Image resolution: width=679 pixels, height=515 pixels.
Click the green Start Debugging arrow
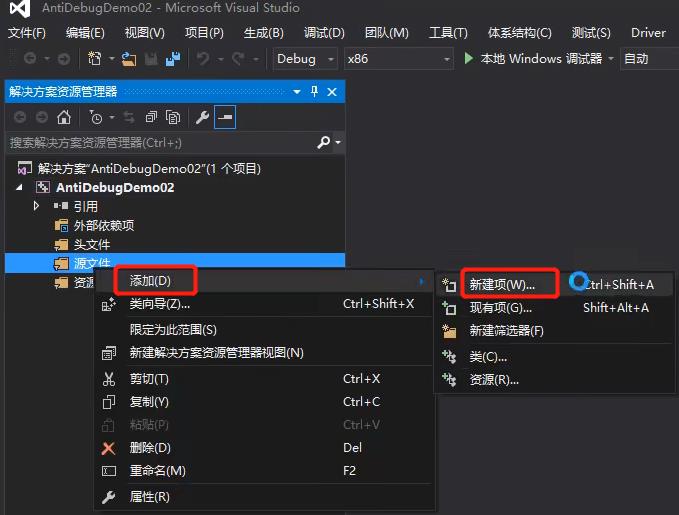tap(469, 58)
